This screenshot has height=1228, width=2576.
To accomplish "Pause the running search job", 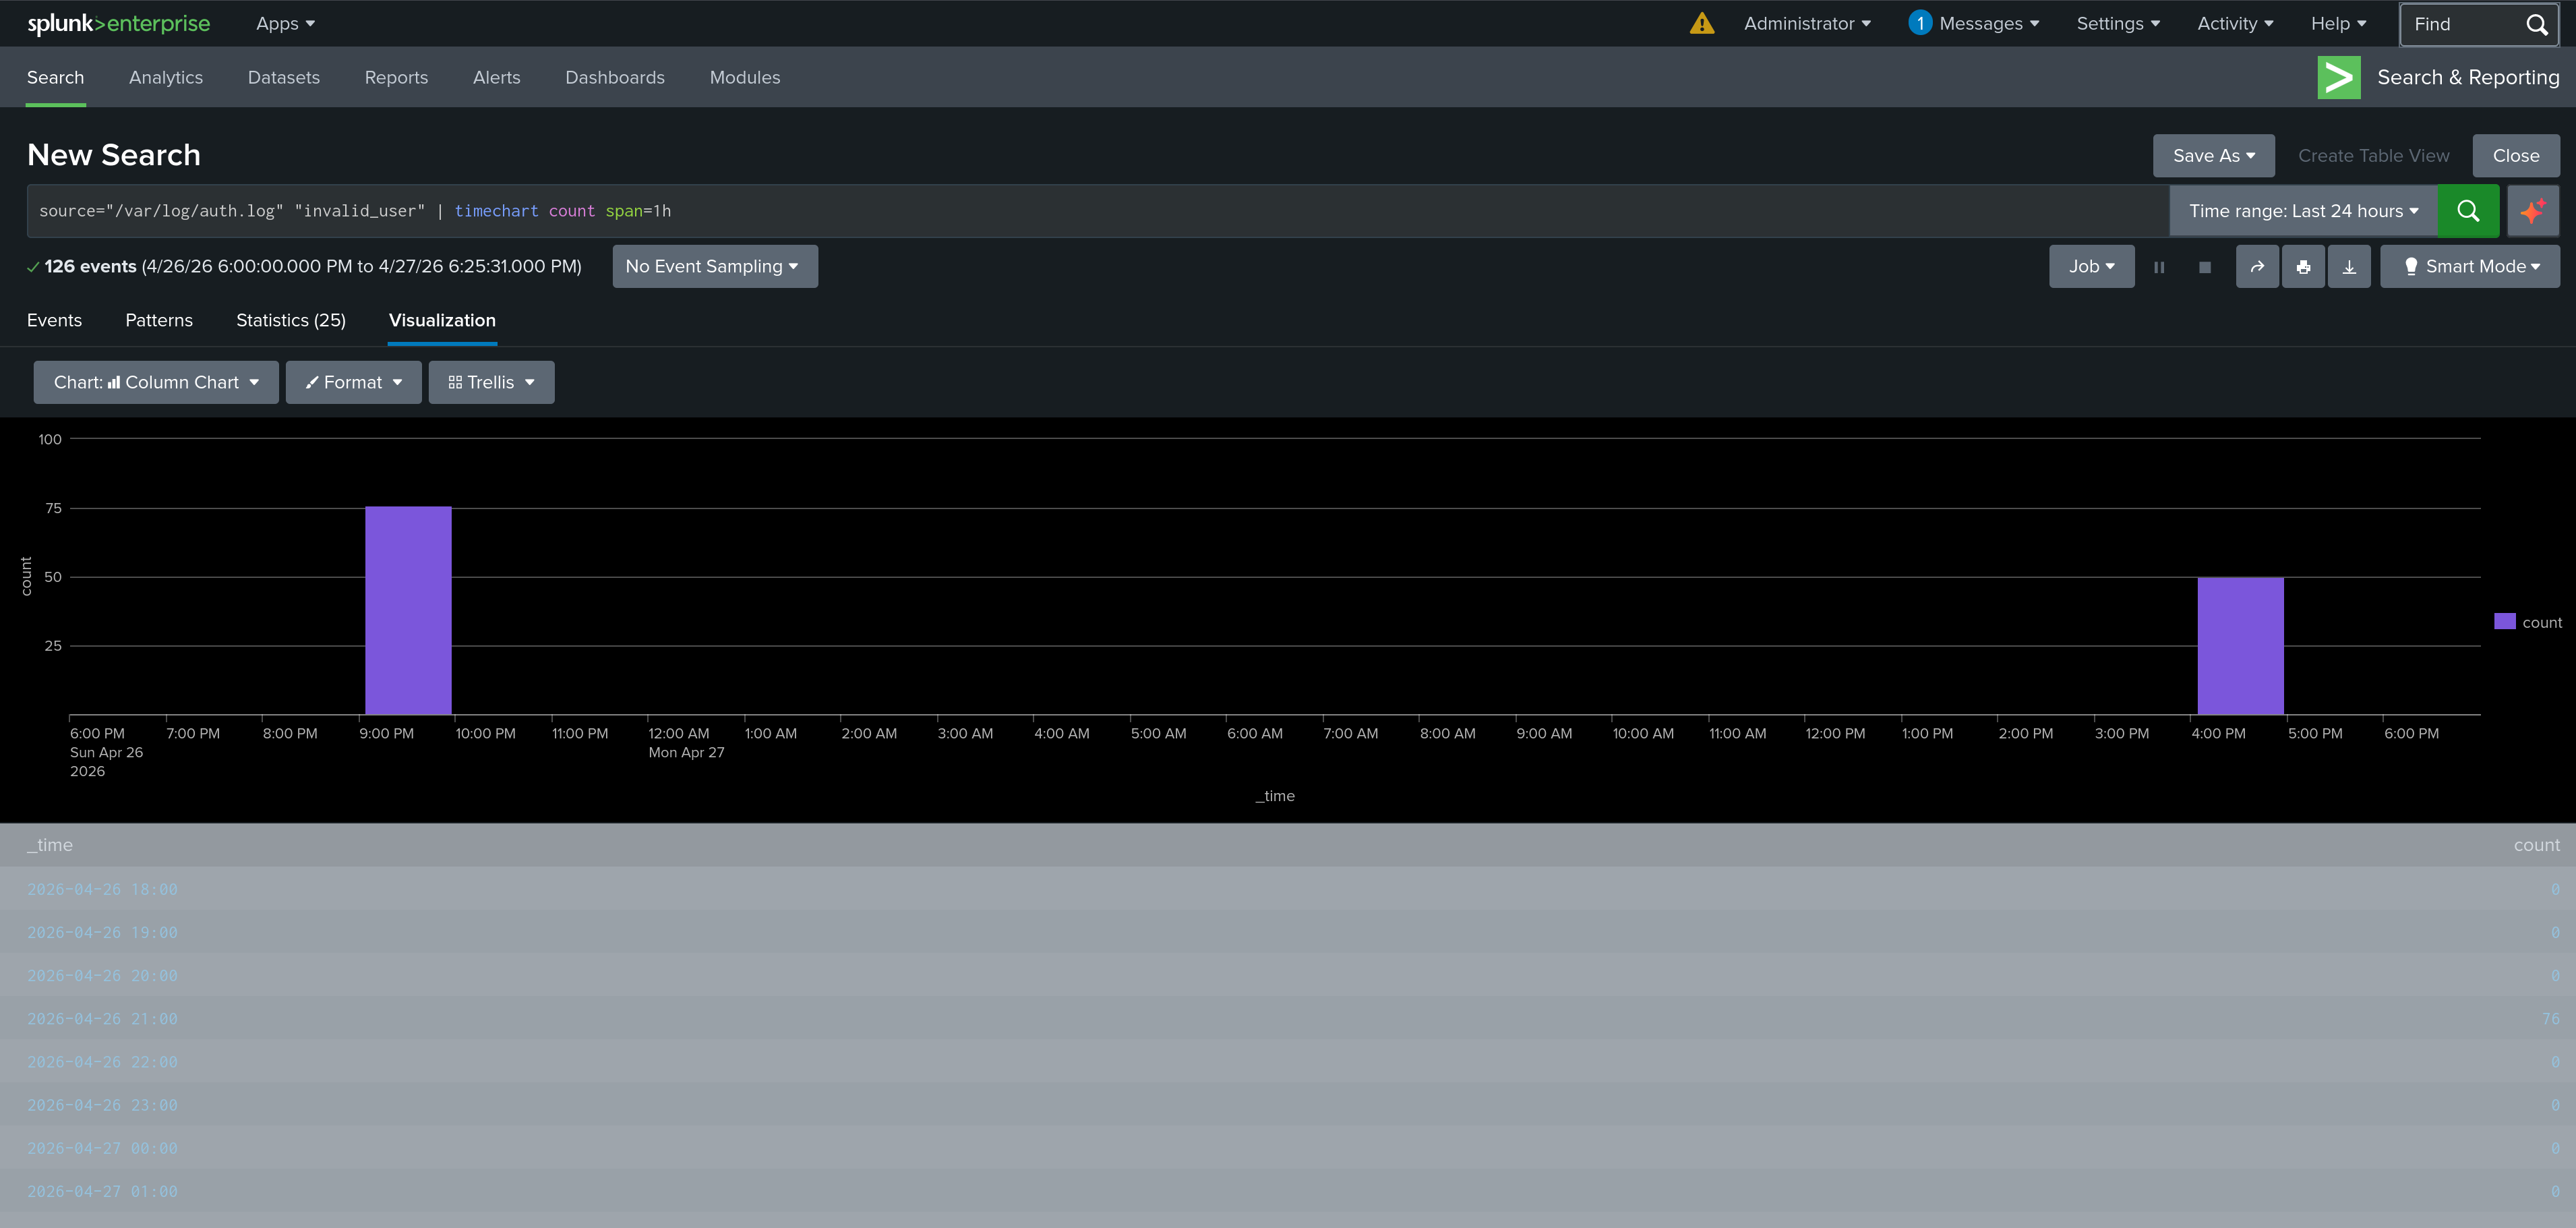I will point(2159,266).
